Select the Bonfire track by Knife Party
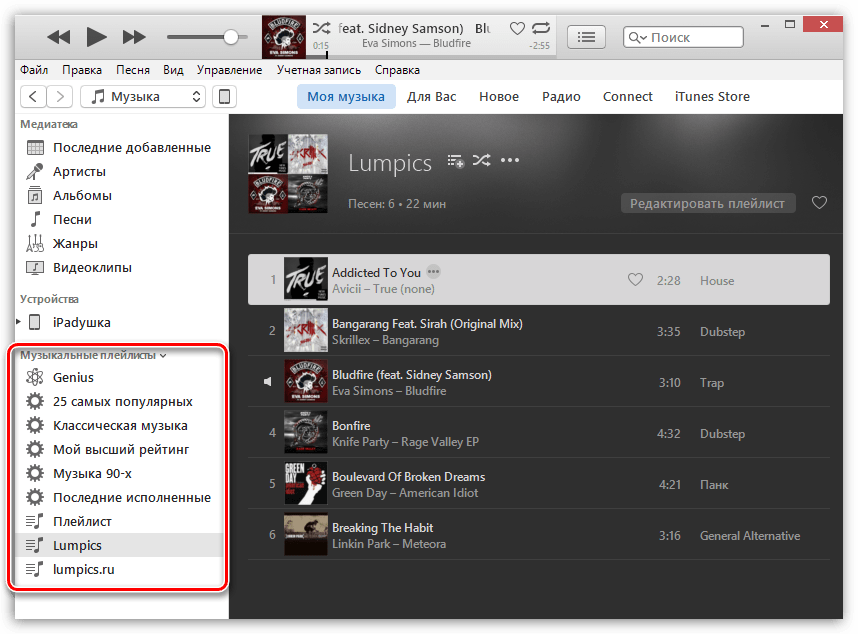 coord(539,433)
